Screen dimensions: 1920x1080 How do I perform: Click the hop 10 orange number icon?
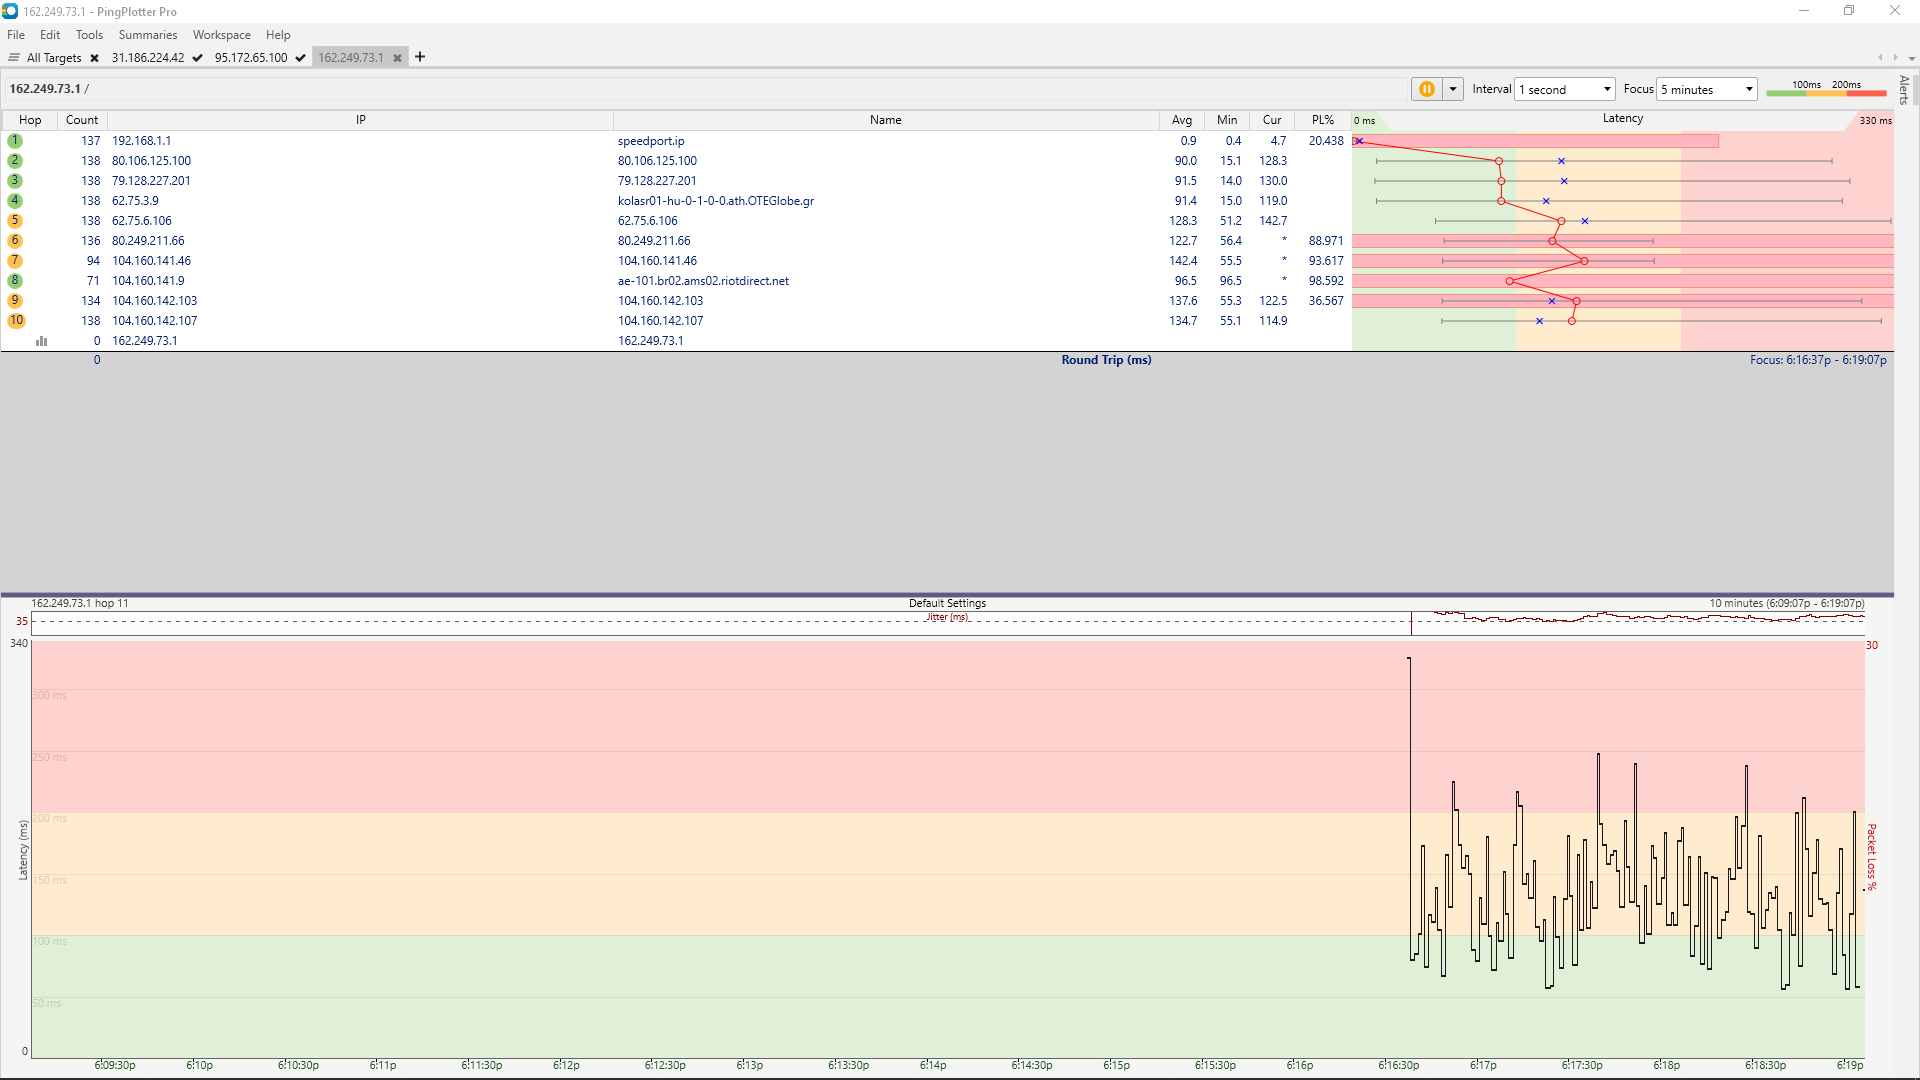pos(16,321)
